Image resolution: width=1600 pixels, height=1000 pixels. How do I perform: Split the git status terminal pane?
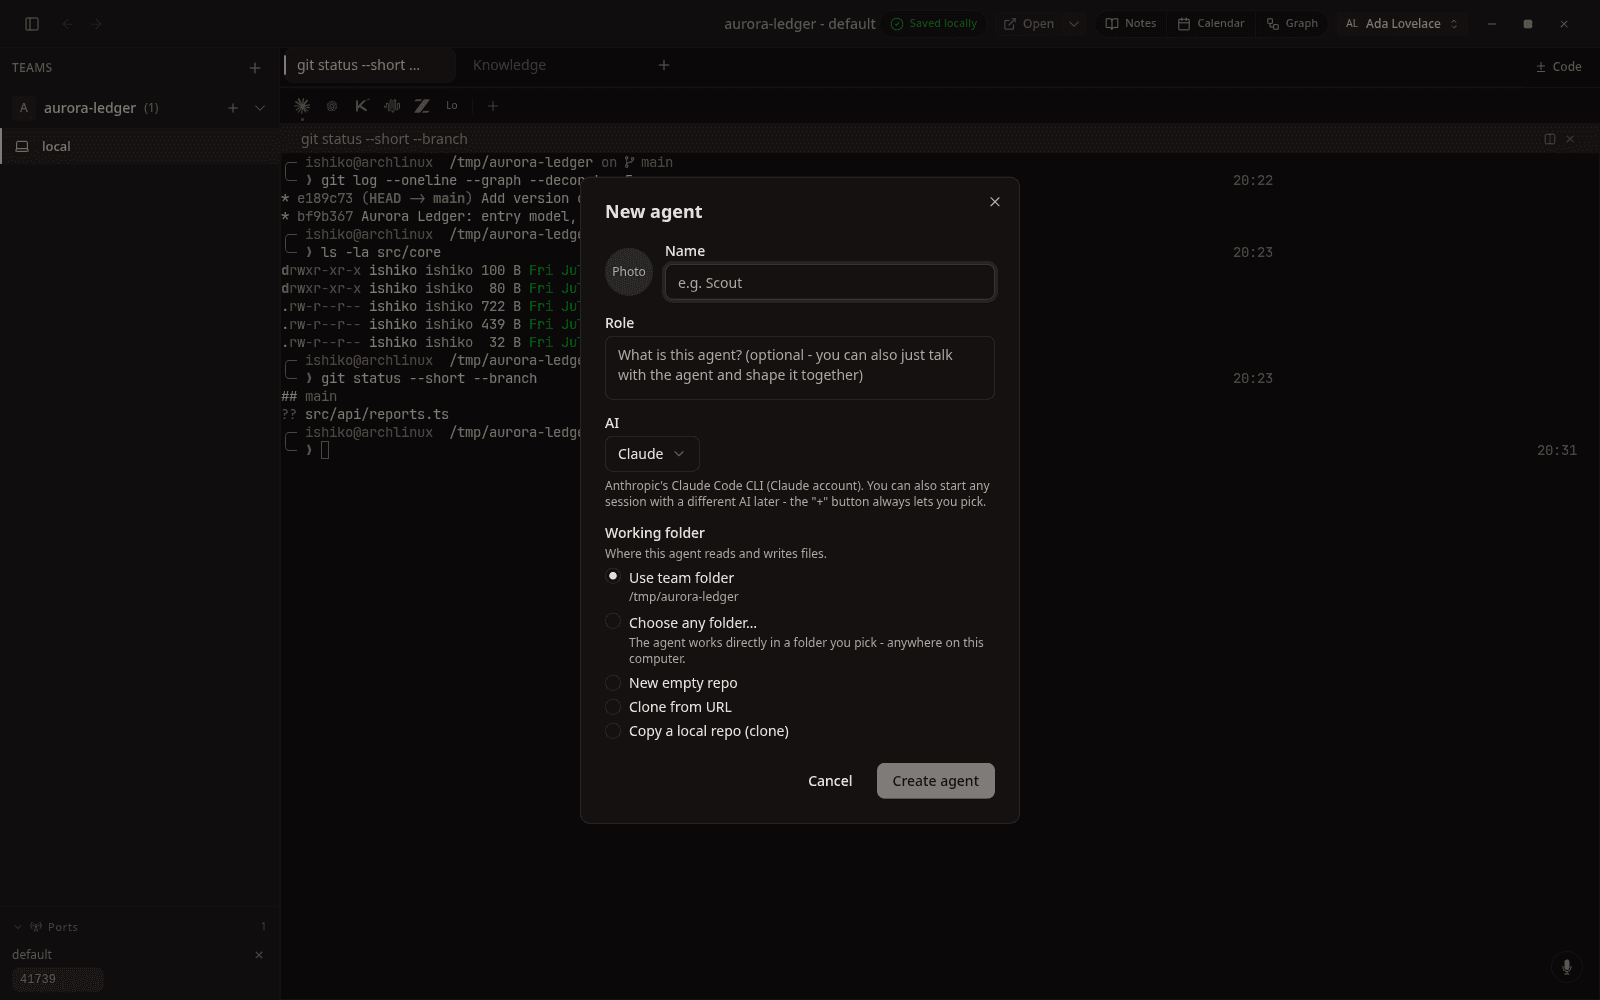1550,139
